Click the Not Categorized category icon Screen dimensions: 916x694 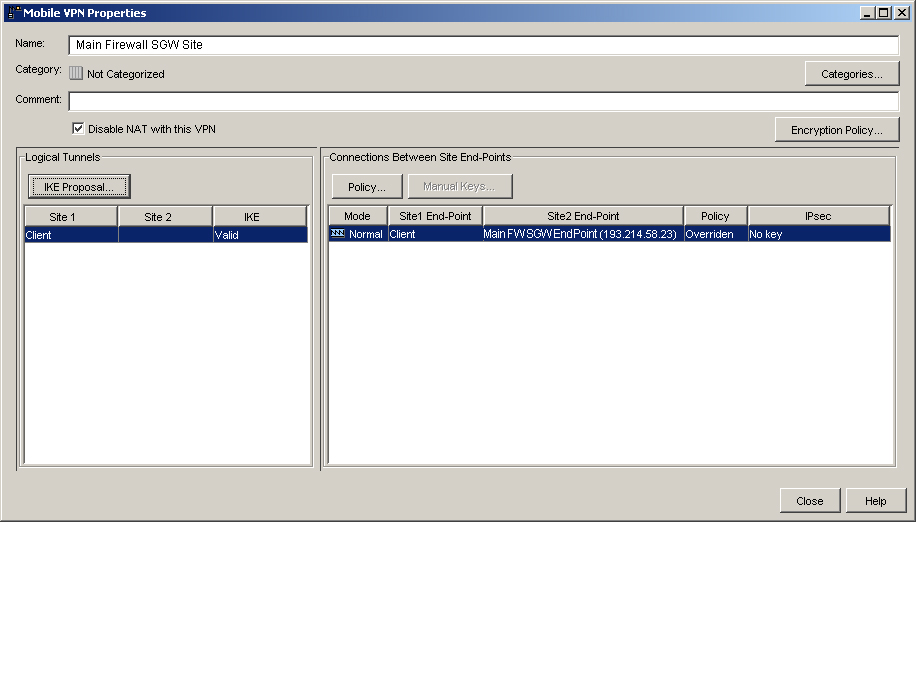(x=76, y=73)
